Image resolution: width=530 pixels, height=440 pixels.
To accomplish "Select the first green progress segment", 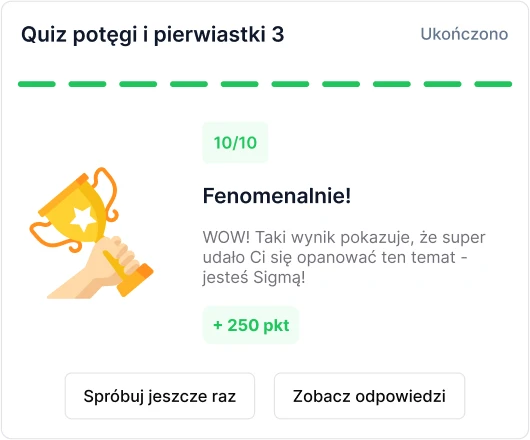I will pyautogui.click(x=37, y=84).
